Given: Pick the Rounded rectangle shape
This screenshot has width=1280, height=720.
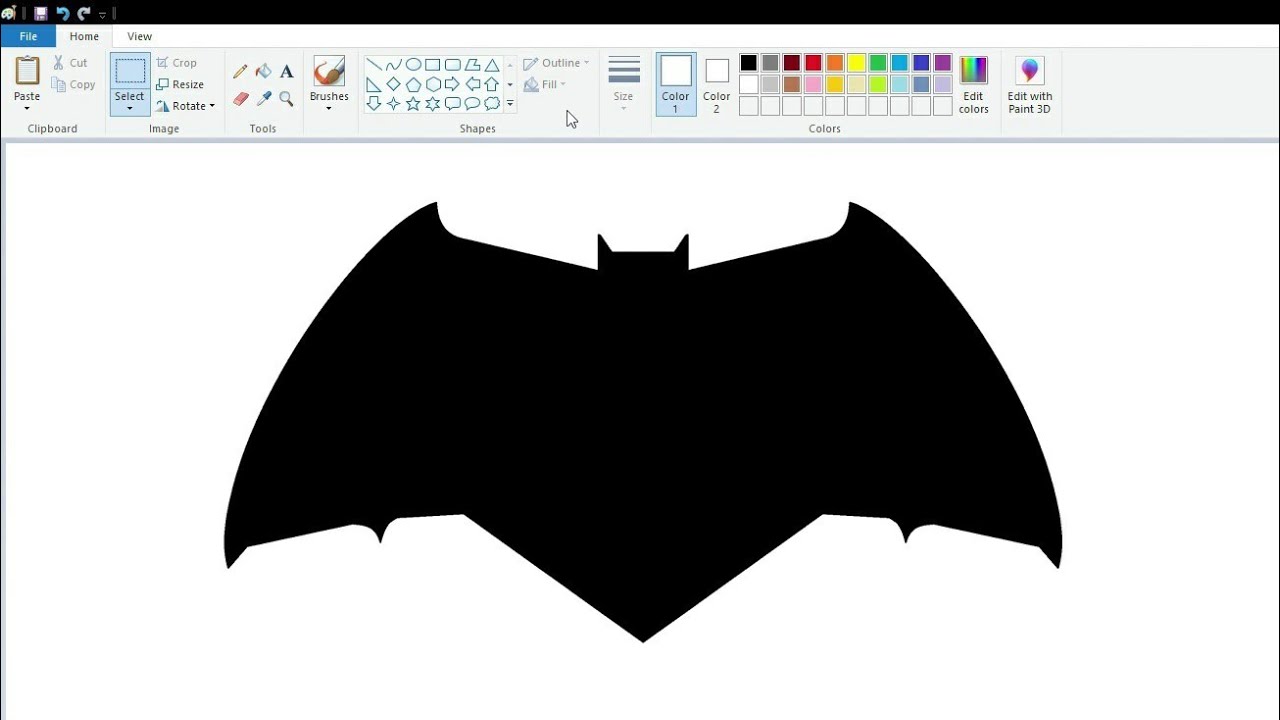Looking at the screenshot, I should [x=452, y=65].
